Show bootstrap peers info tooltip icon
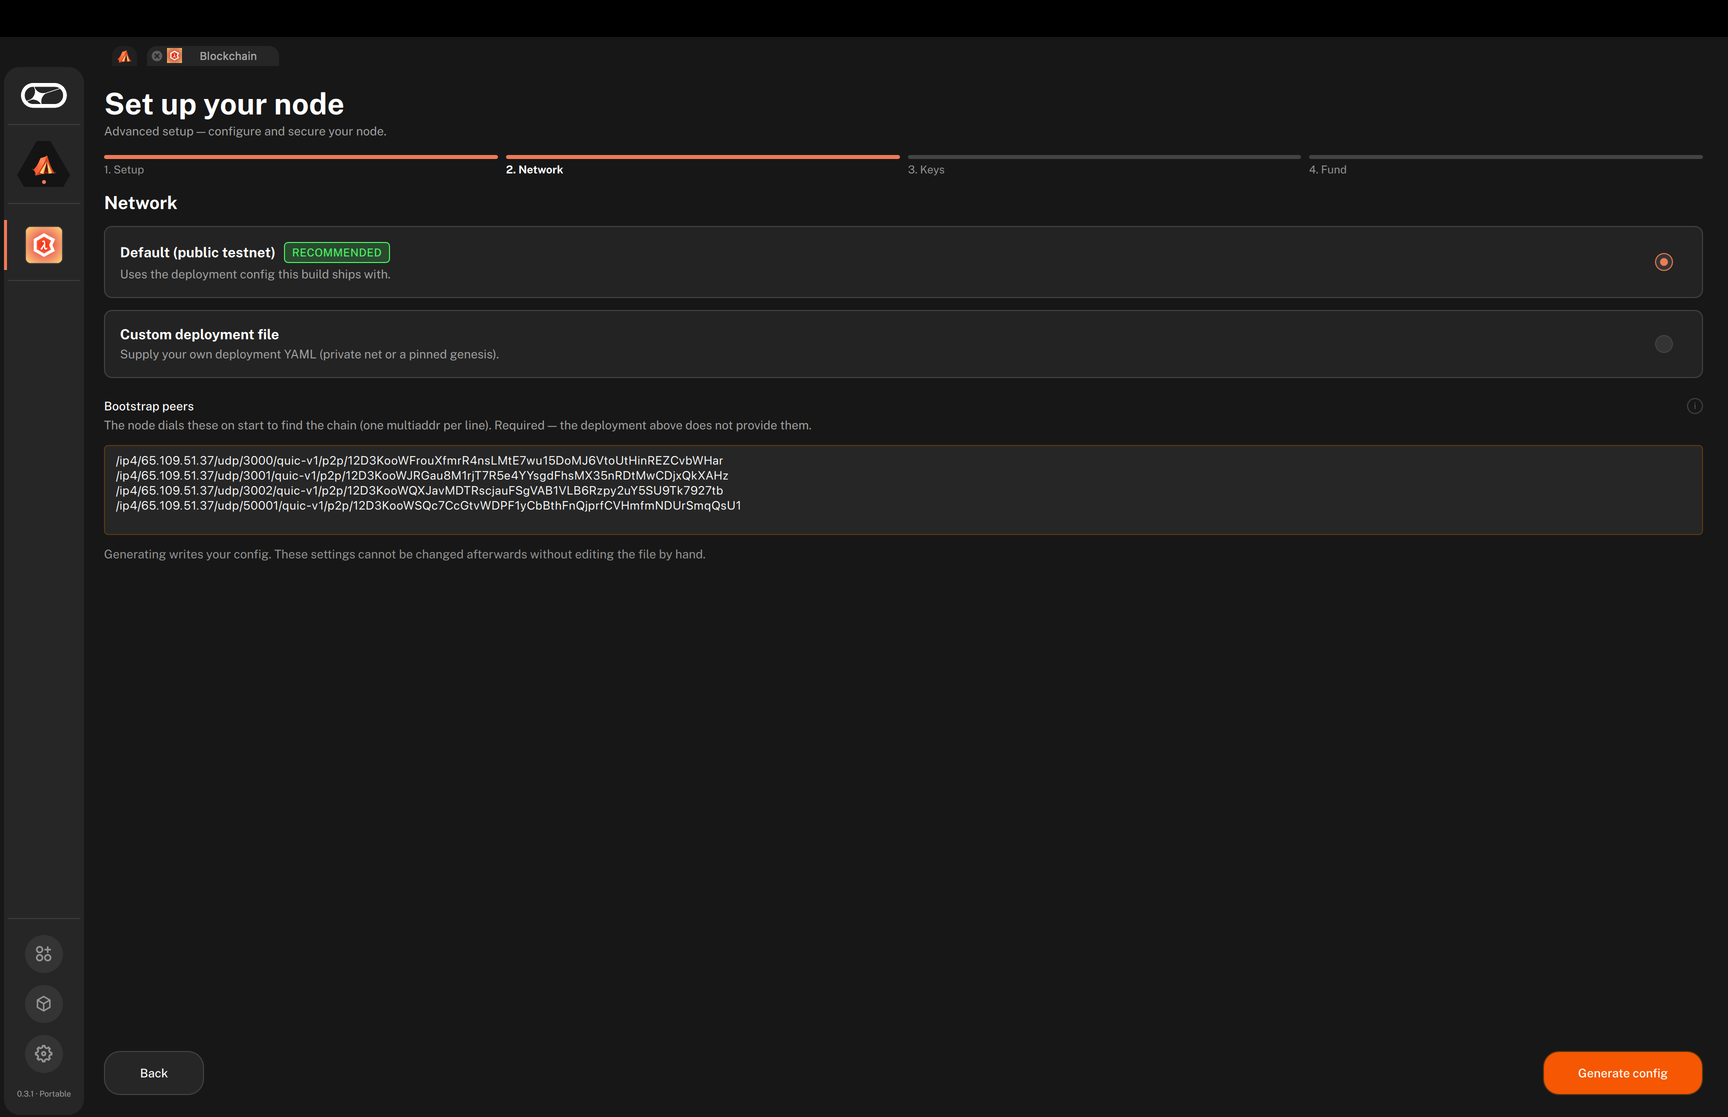Viewport: 1728px width, 1117px height. (x=1694, y=406)
